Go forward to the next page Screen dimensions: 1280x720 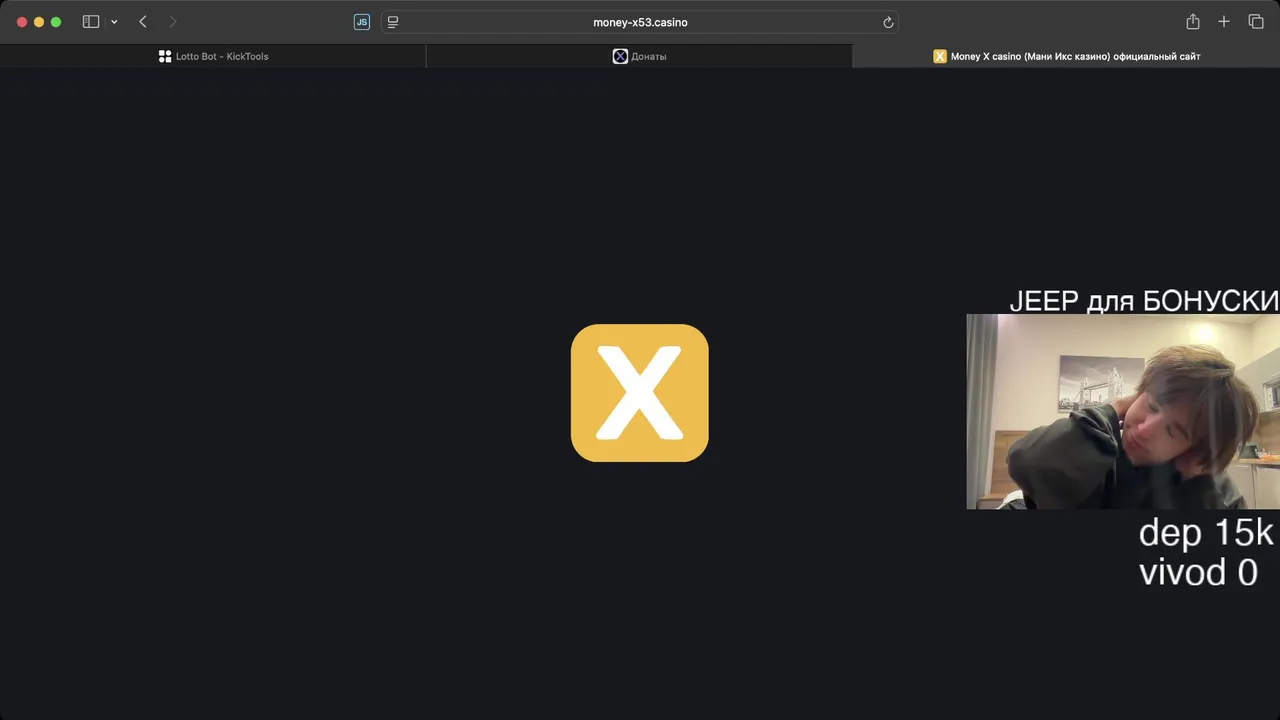tap(172, 22)
